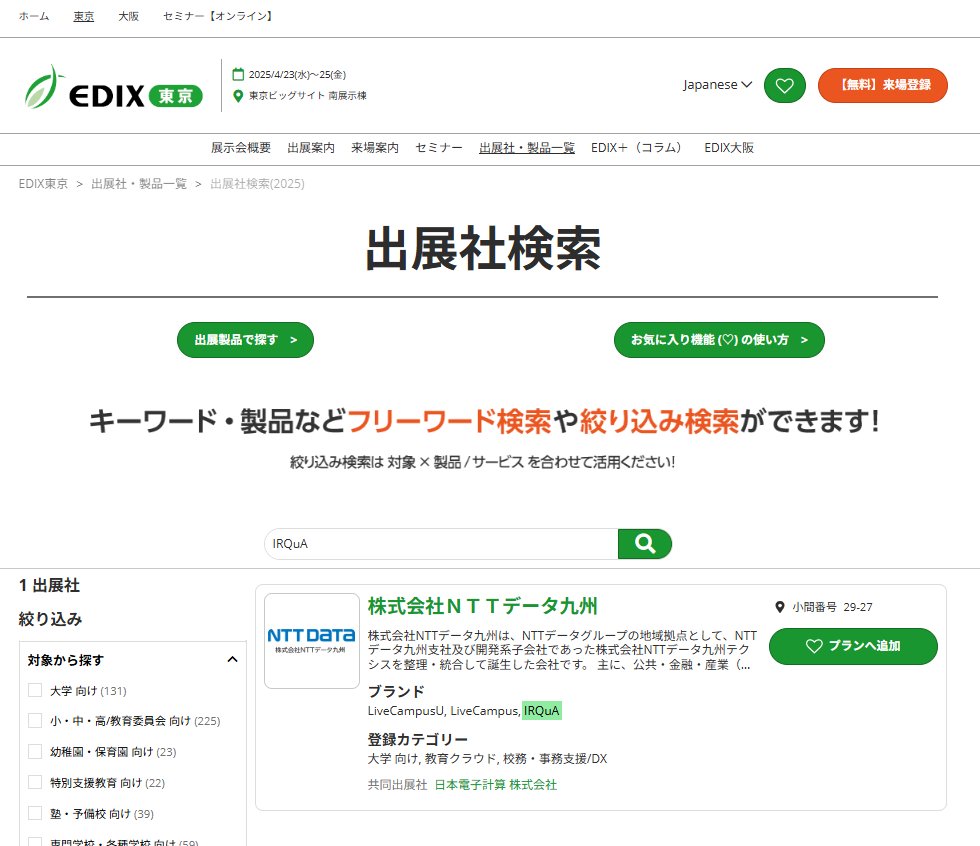Click the location pin beside 東京ビッグサイト
Viewport: 980px width, 846px height.
[238, 96]
